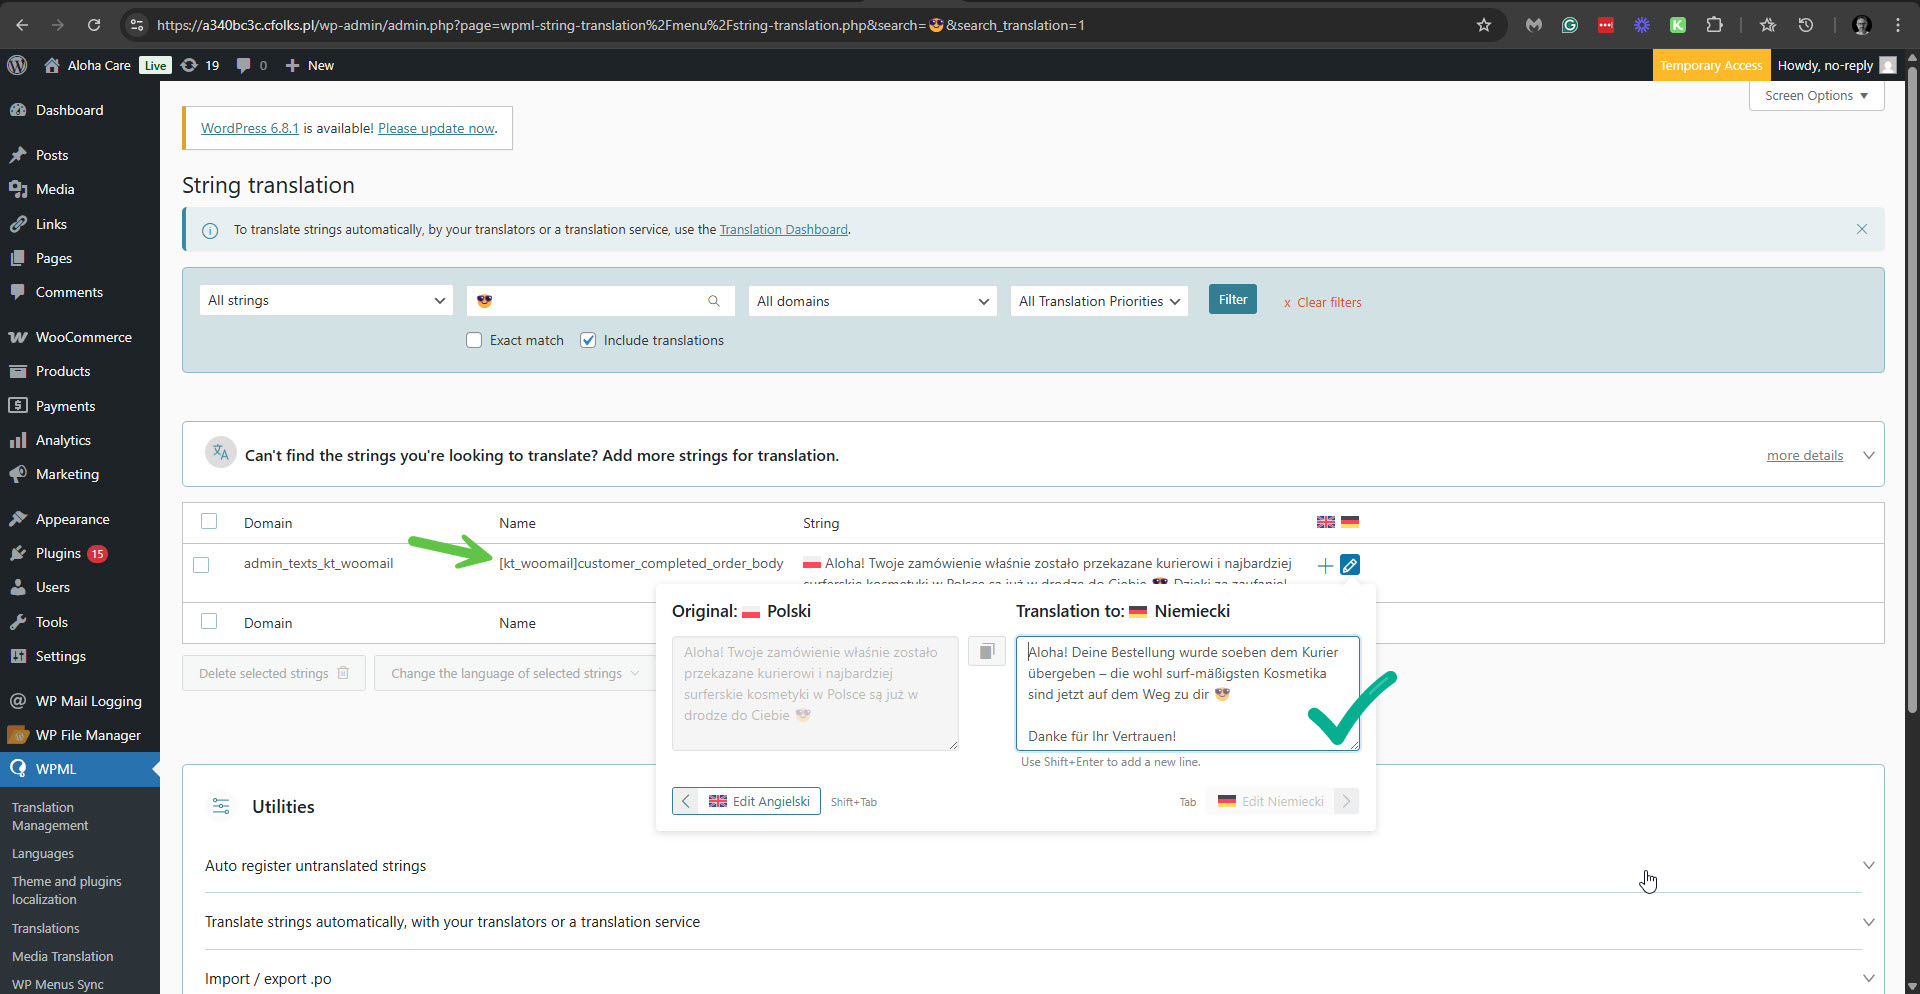Open Change the language of selected strings
1920x994 pixels.
point(515,673)
